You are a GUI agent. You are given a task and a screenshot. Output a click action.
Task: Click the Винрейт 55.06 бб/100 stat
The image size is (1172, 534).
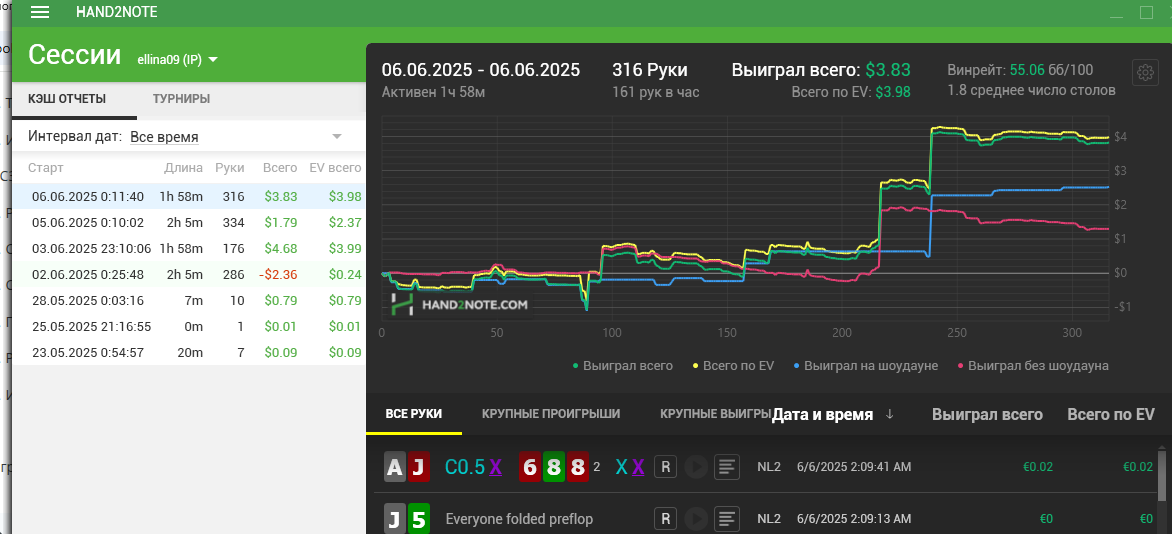1020,70
